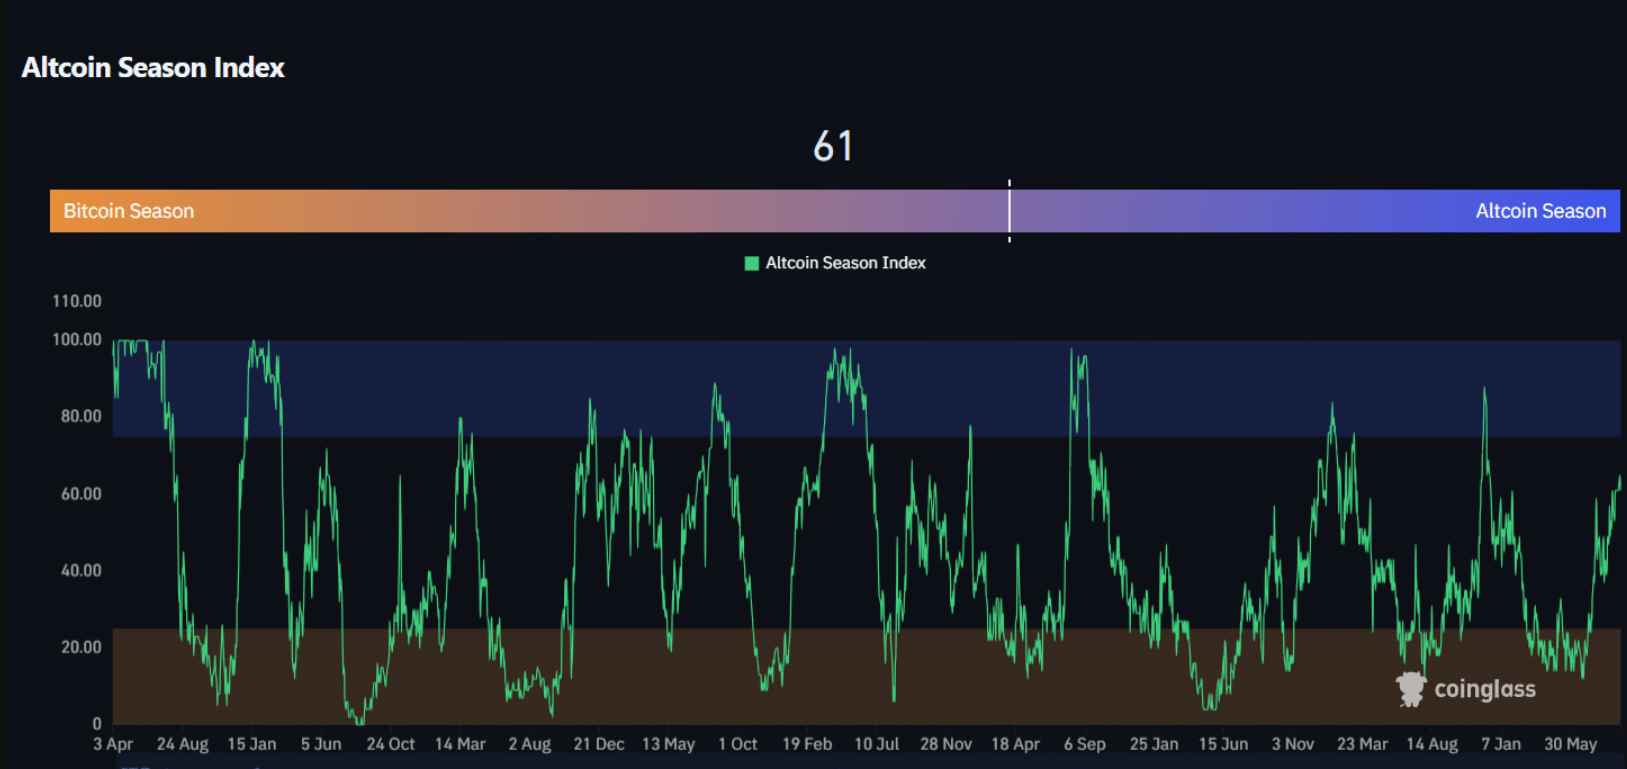
Task: Select the 14 Aug date on the x-axis
Action: (x=1432, y=744)
